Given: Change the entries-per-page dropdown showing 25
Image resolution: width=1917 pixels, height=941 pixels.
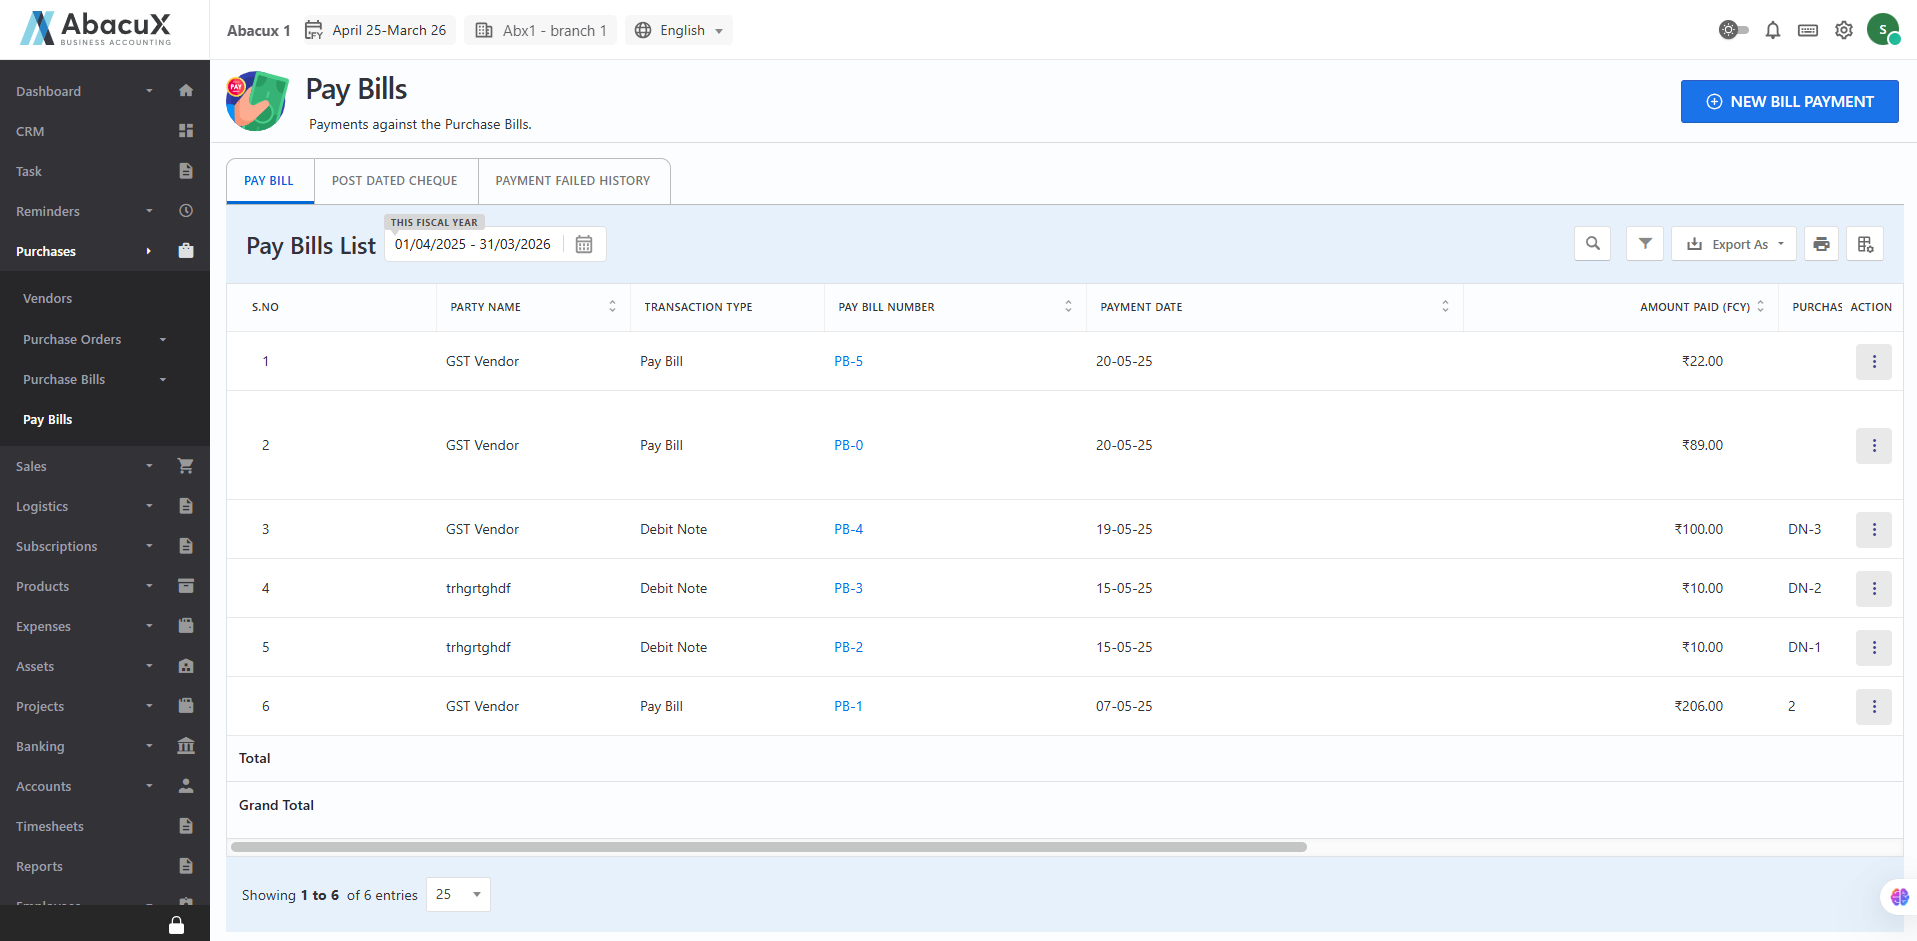Looking at the screenshot, I should pos(458,894).
